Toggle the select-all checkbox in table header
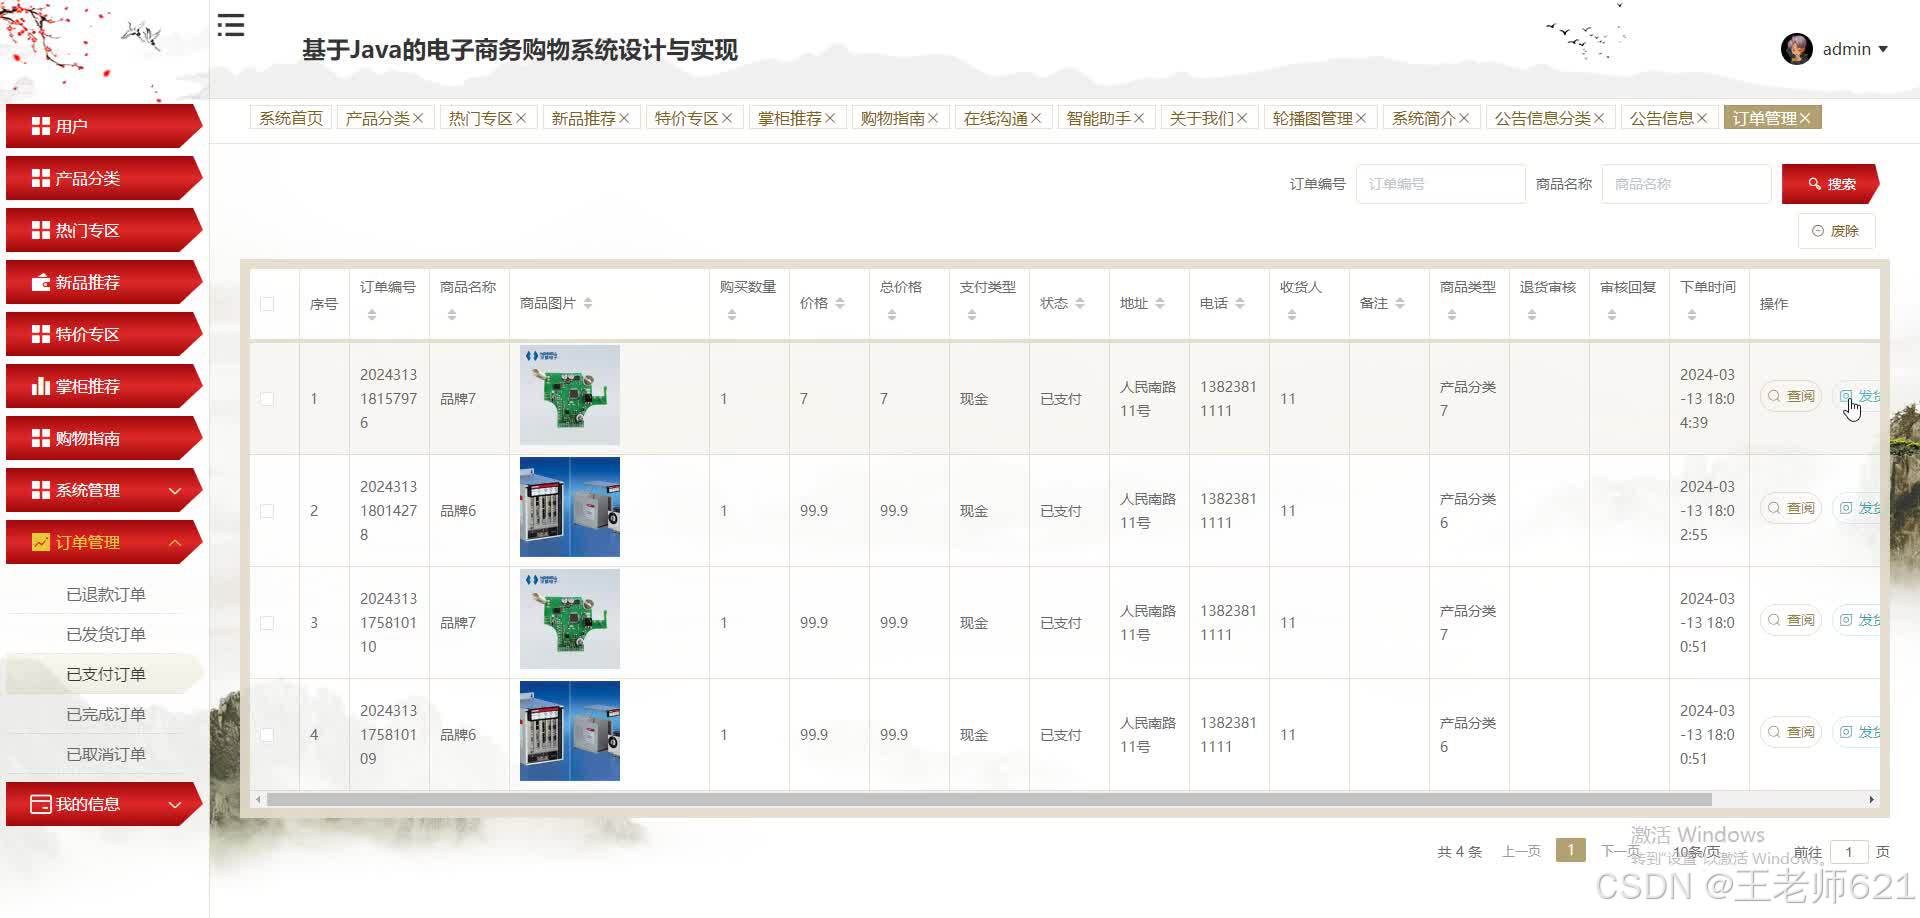 pyautogui.click(x=267, y=304)
